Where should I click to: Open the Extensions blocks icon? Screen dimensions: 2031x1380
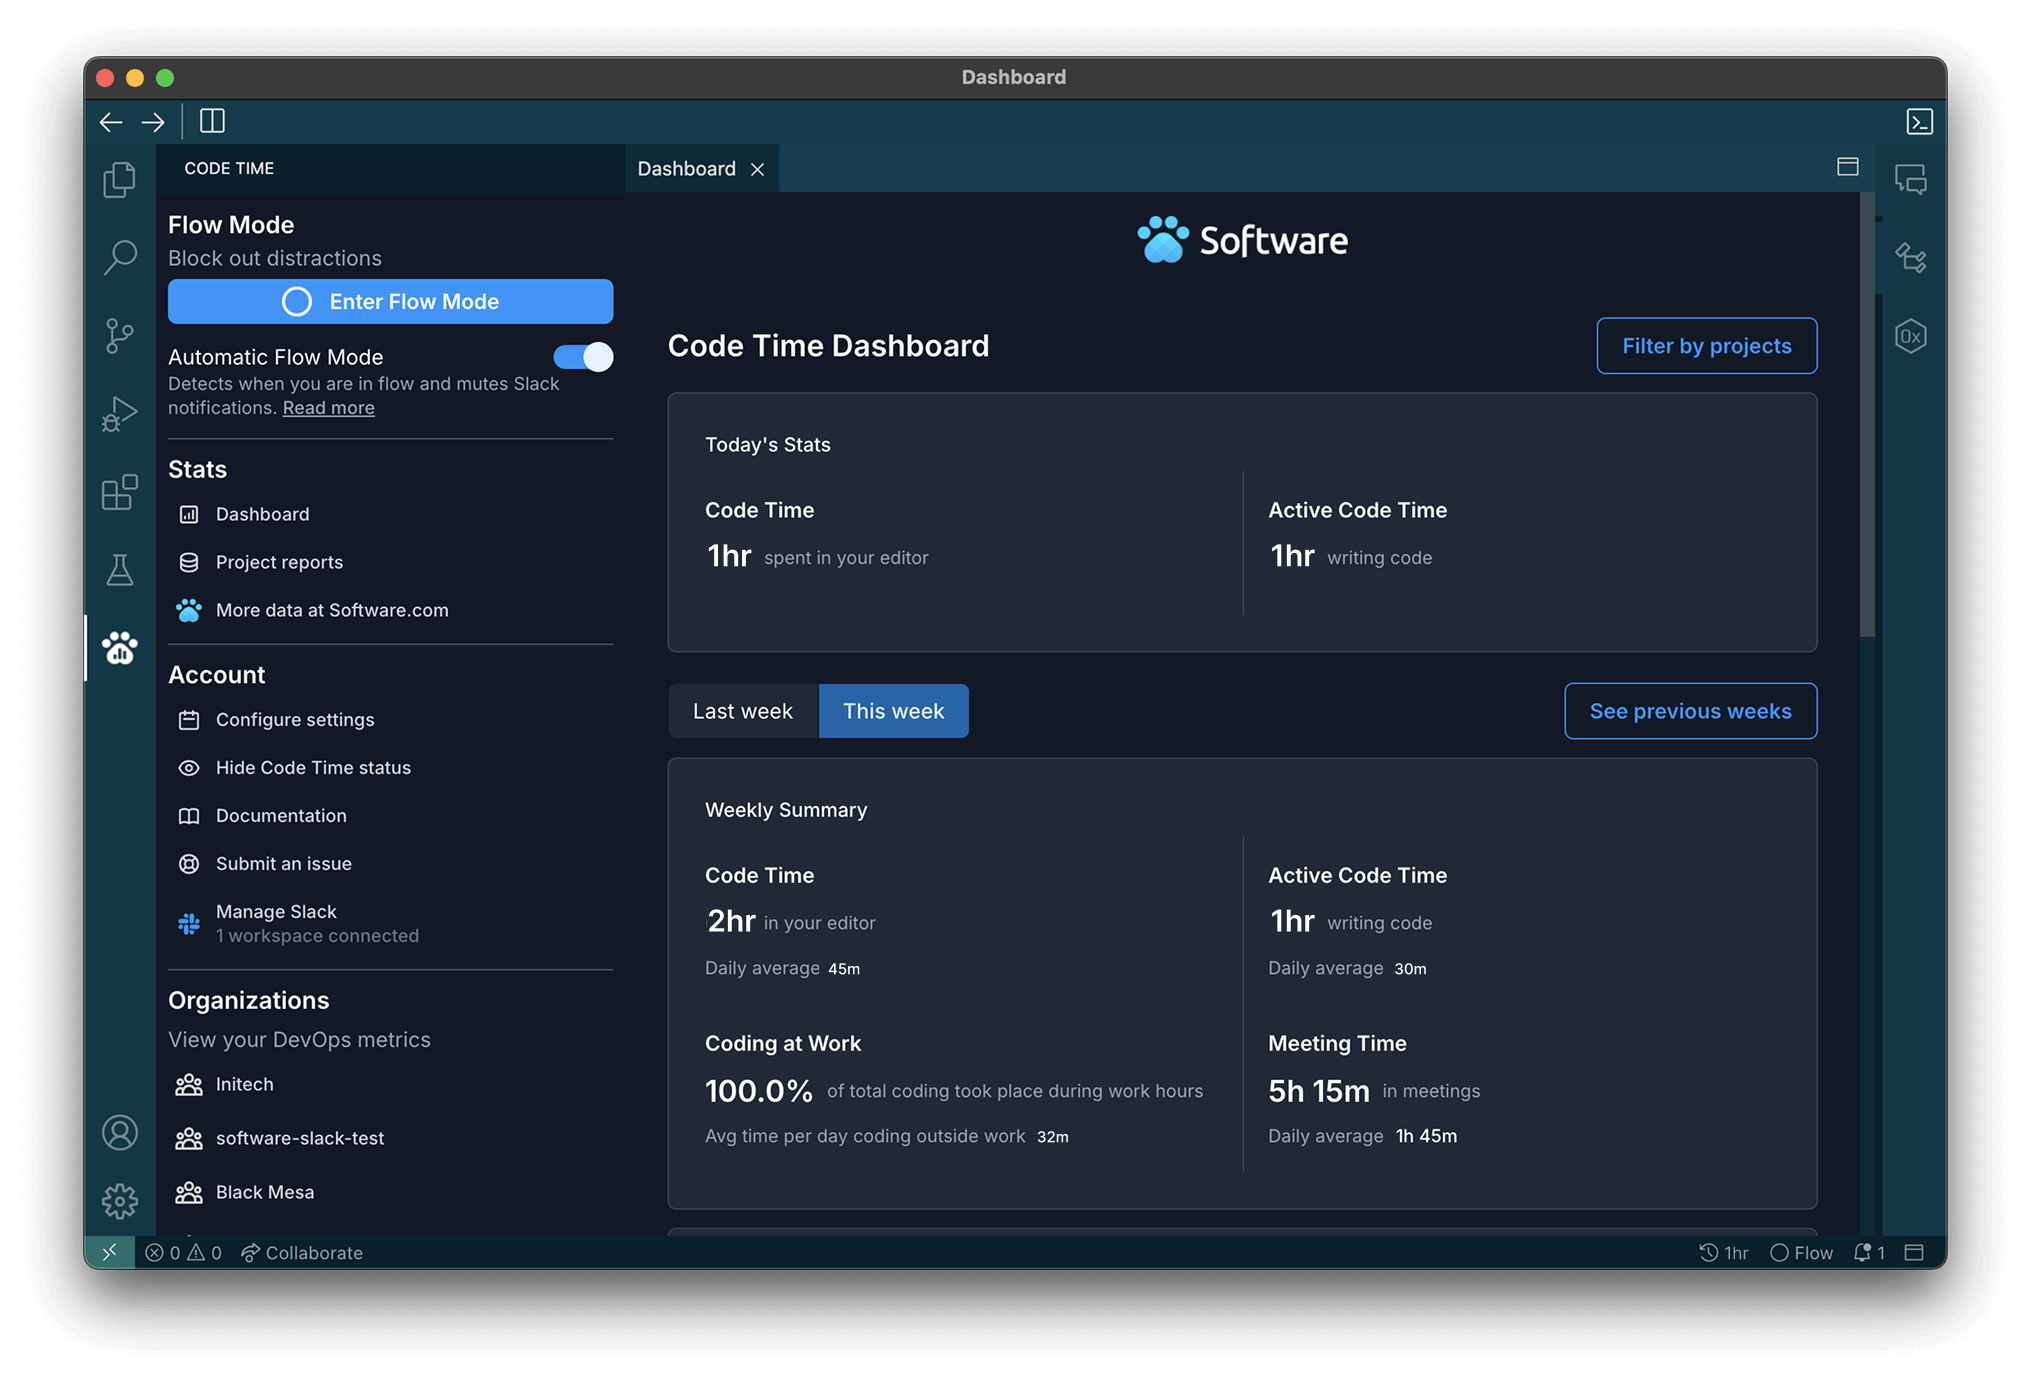point(119,492)
